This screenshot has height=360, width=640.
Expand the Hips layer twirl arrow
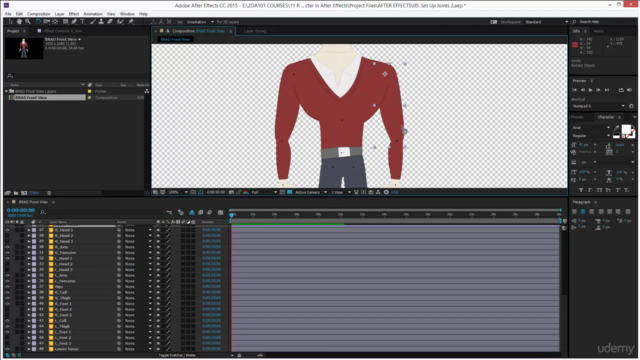tap(29, 287)
